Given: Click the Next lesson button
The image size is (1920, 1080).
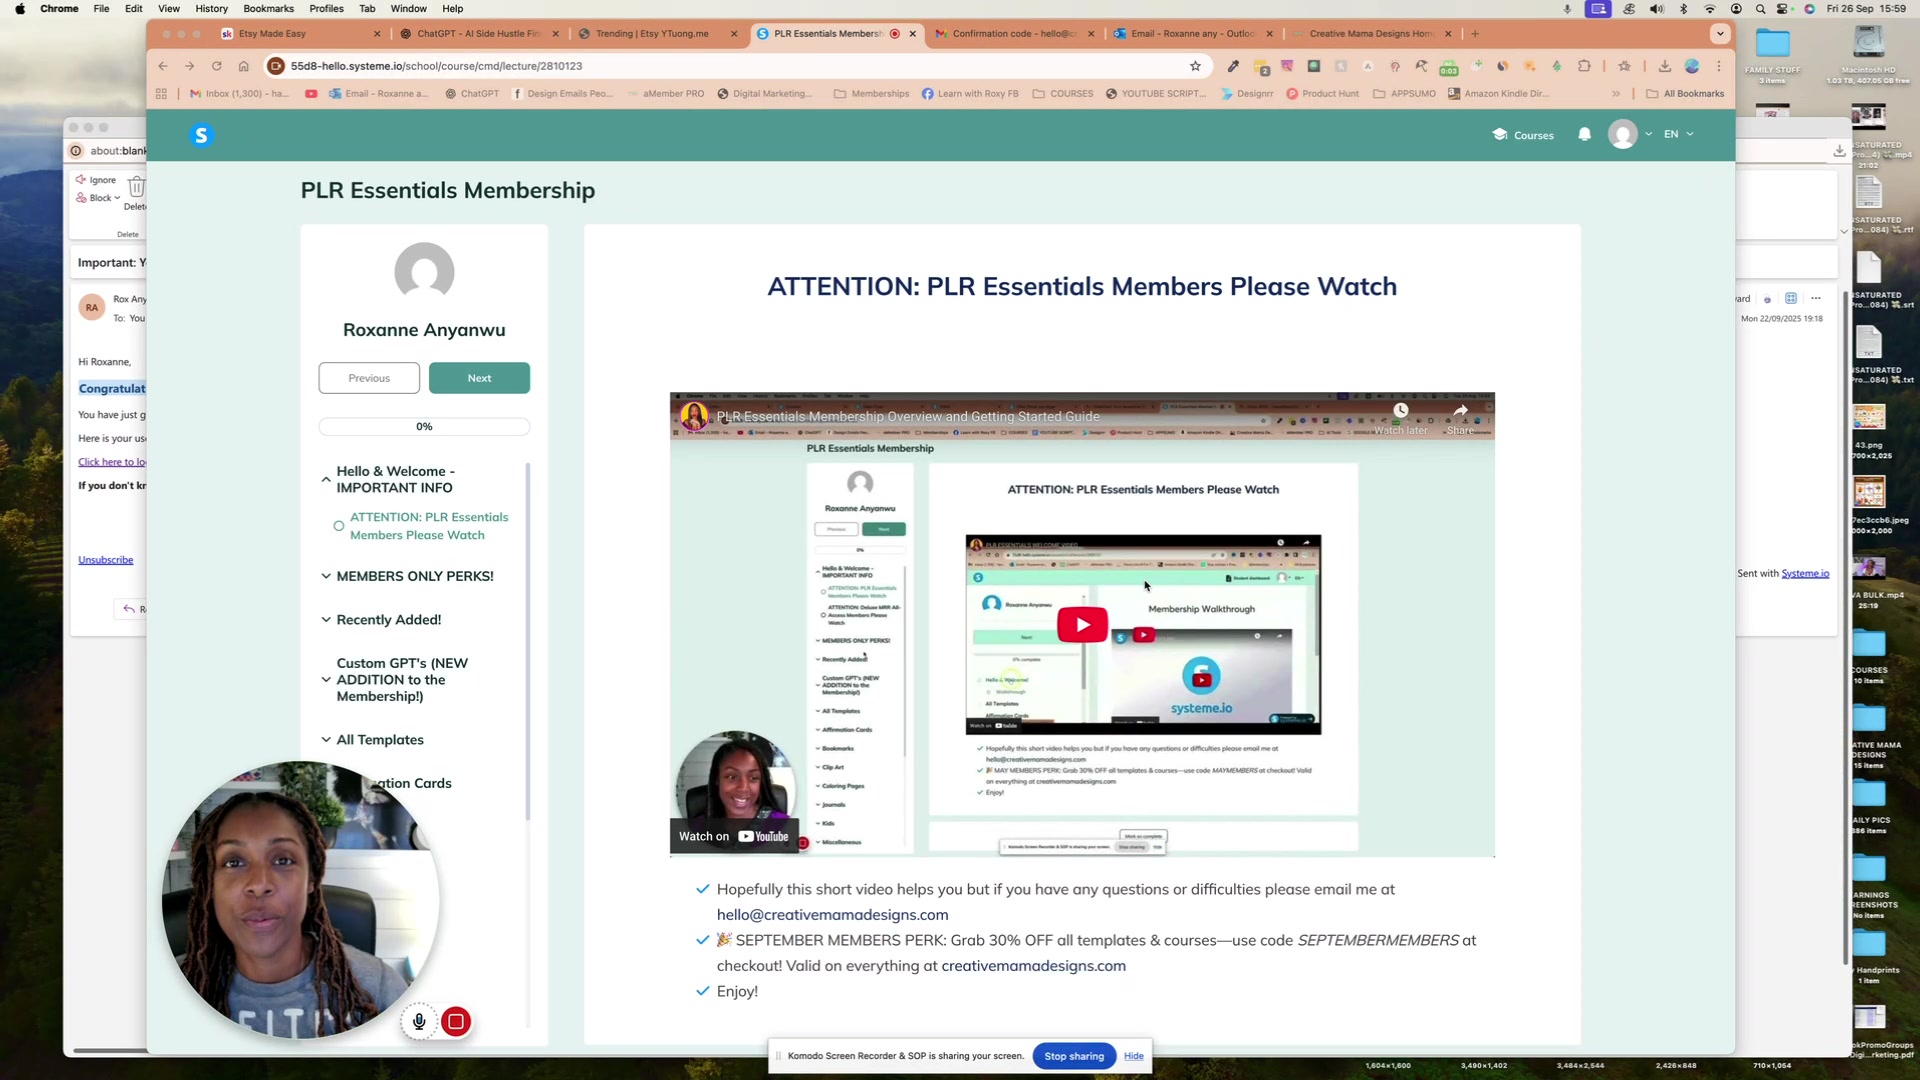Looking at the screenshot, I should 479,378.
